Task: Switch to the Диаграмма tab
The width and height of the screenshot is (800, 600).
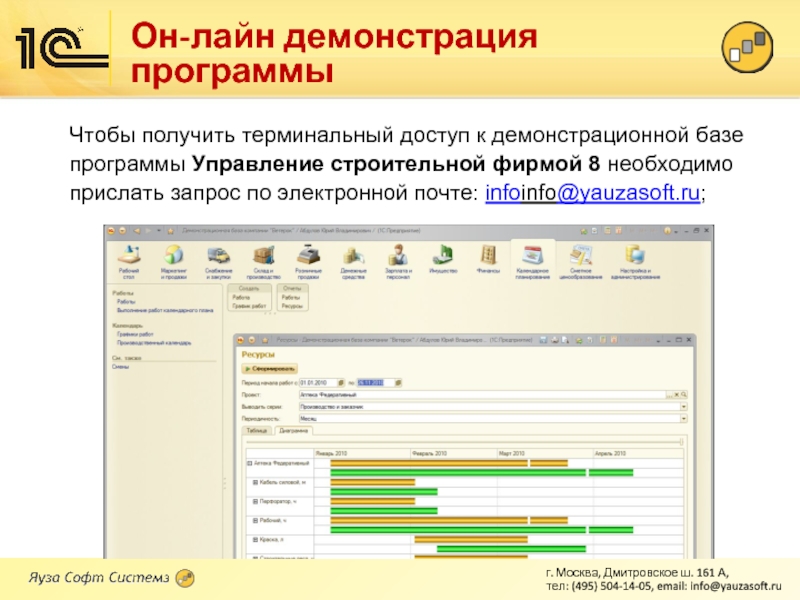Action: coord(293,431)
